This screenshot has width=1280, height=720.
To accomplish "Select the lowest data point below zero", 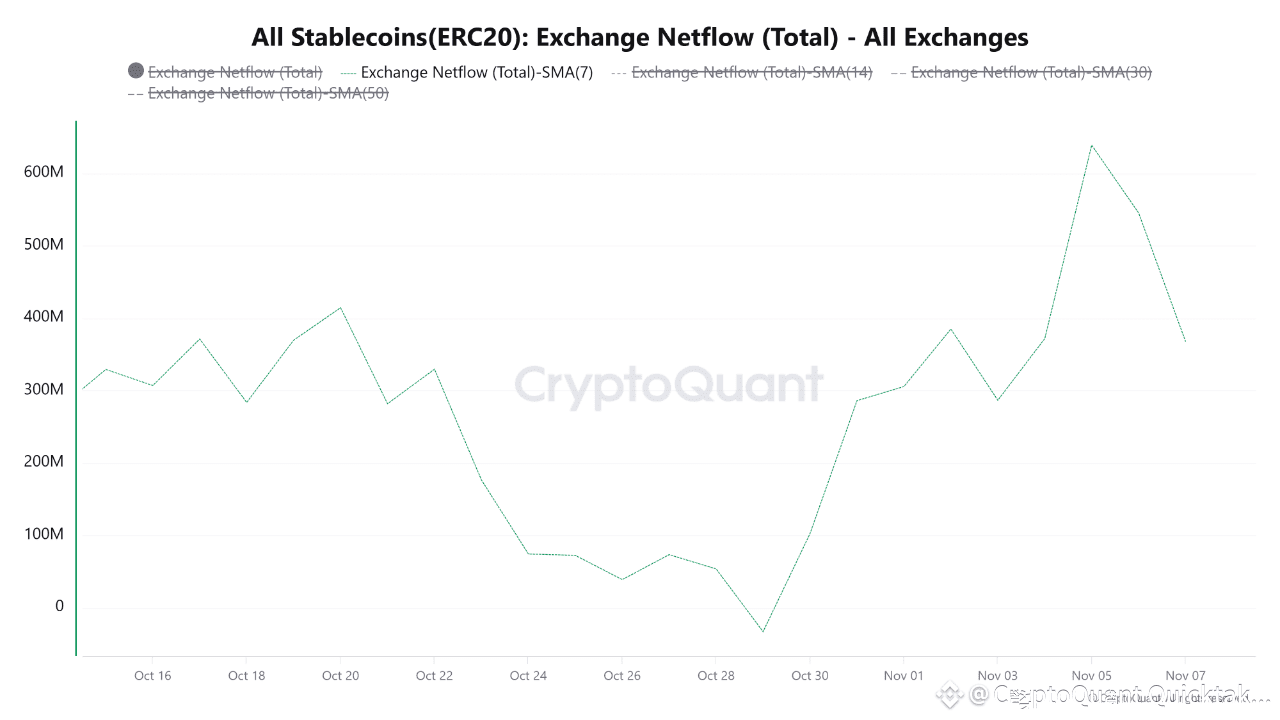I will [763, 631].
